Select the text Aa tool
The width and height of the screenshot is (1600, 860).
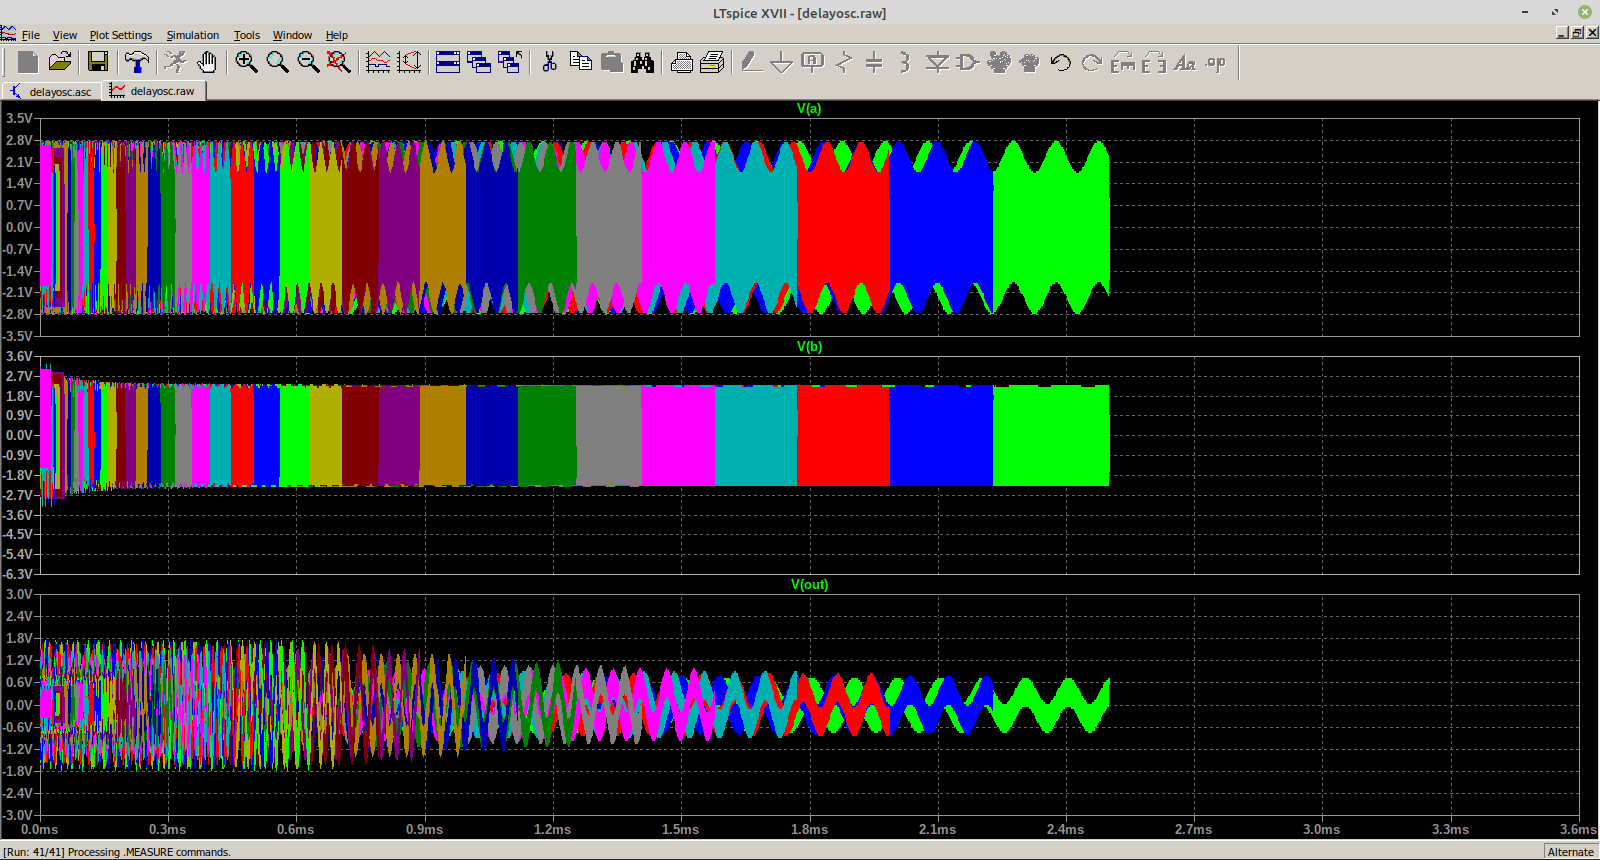click(1185, 62)
